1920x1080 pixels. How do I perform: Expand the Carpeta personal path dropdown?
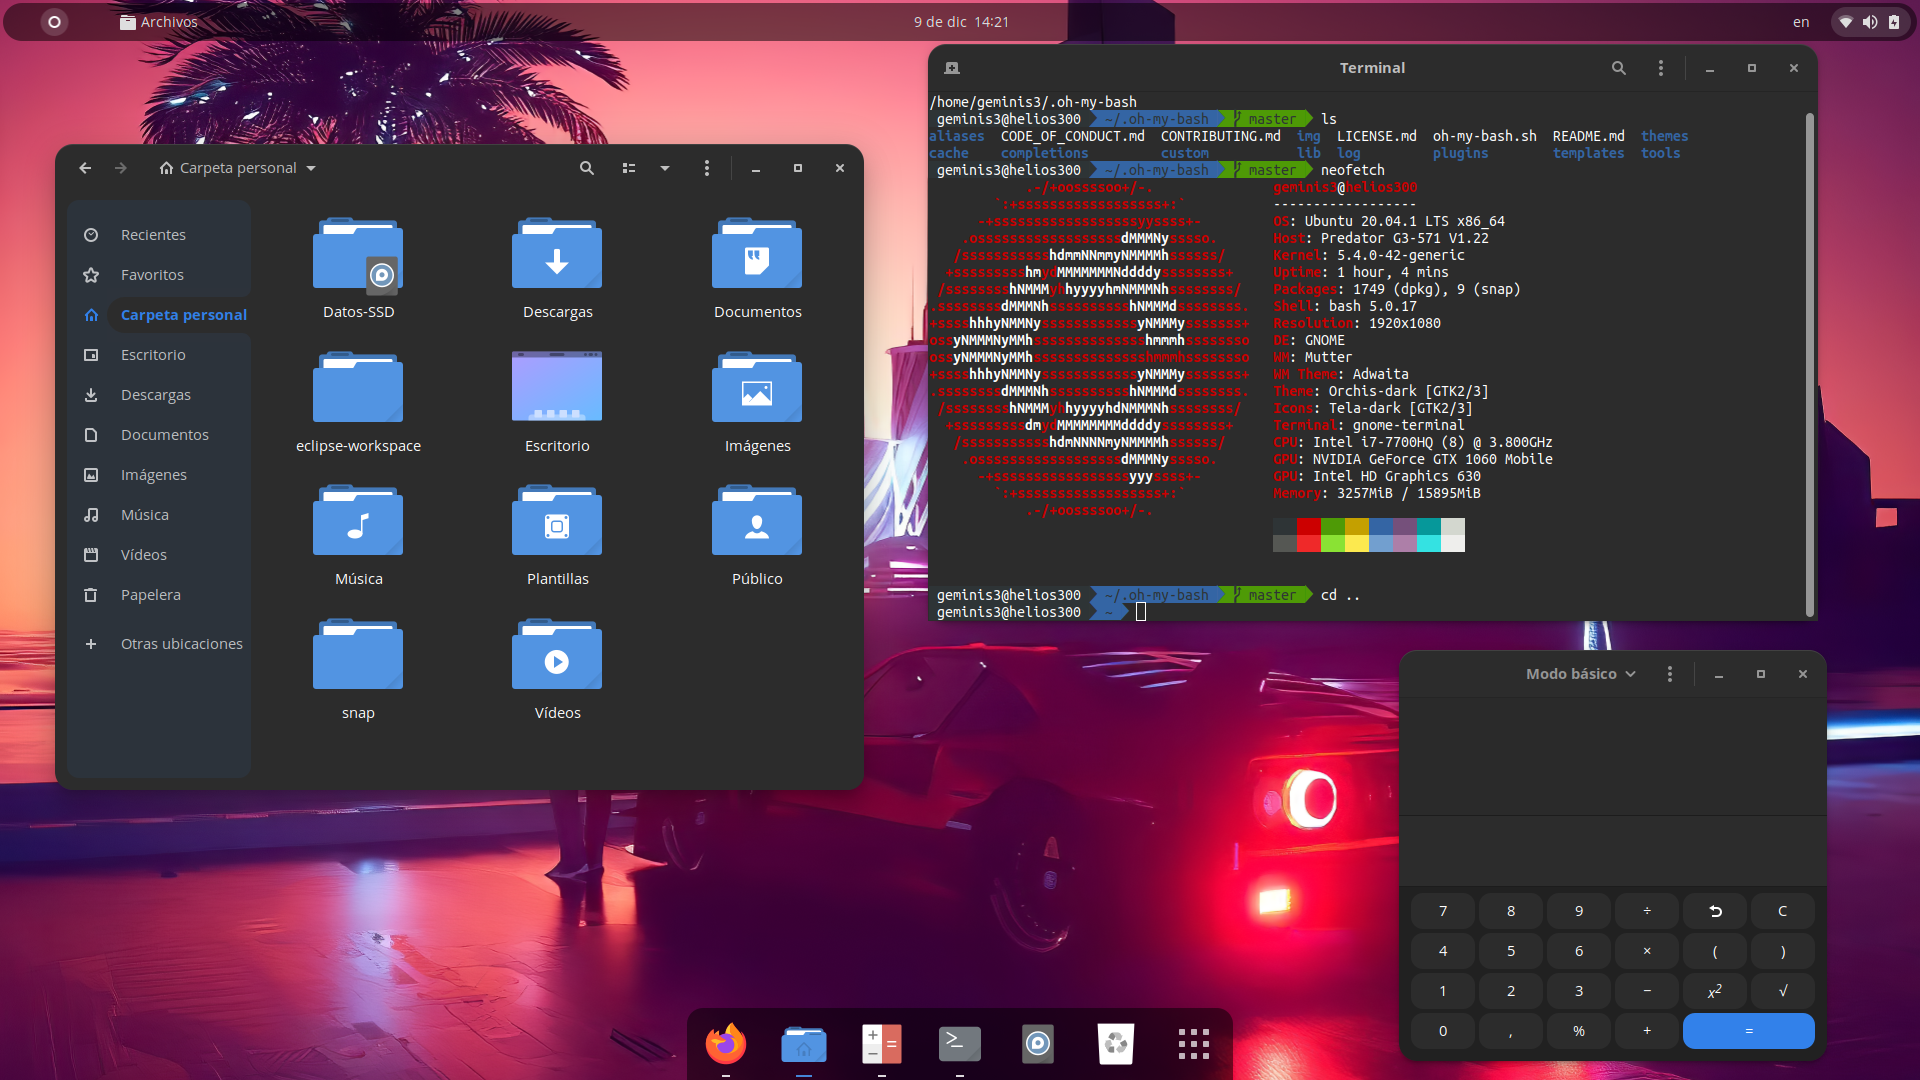click(x=311, y=168)
